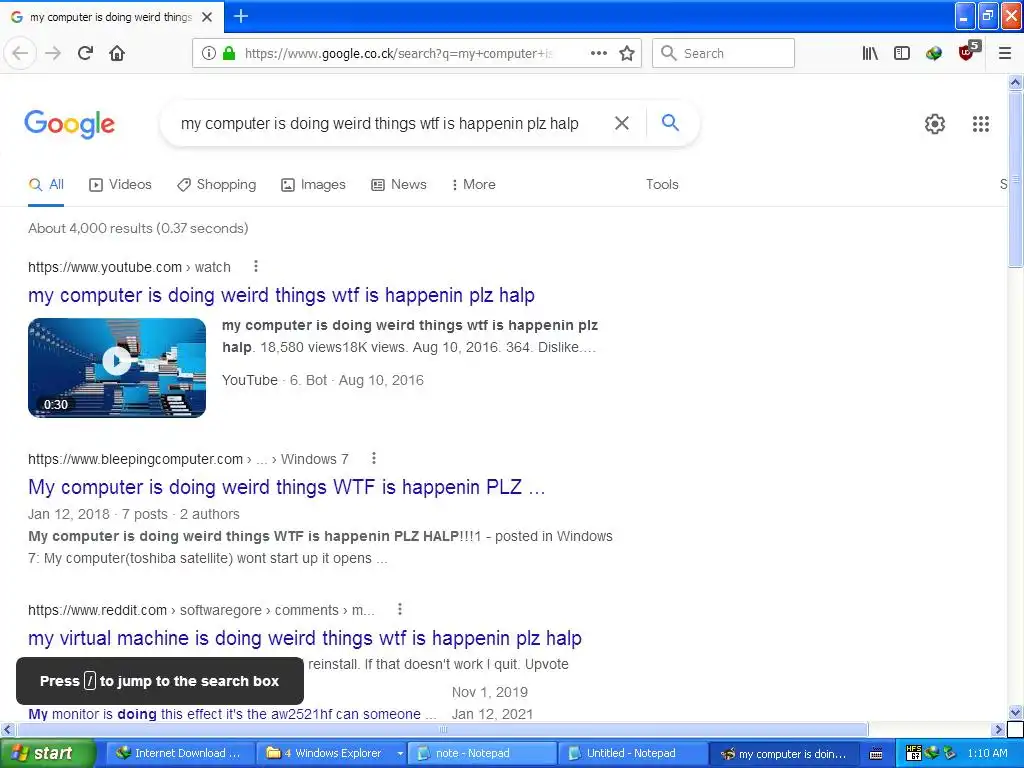Click the HFS tray icon

[914, 753]
